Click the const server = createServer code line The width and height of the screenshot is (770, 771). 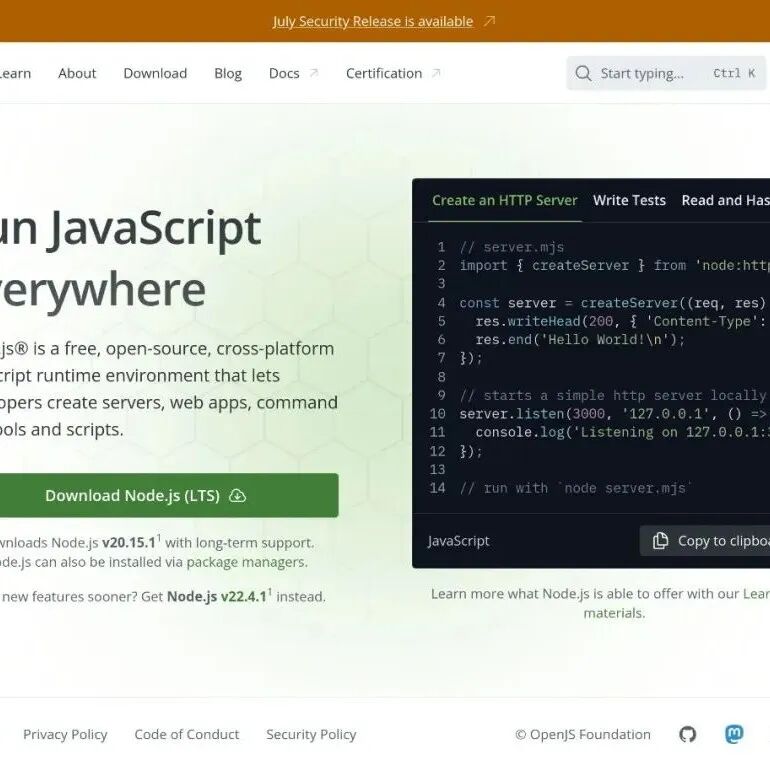point(613,303)
